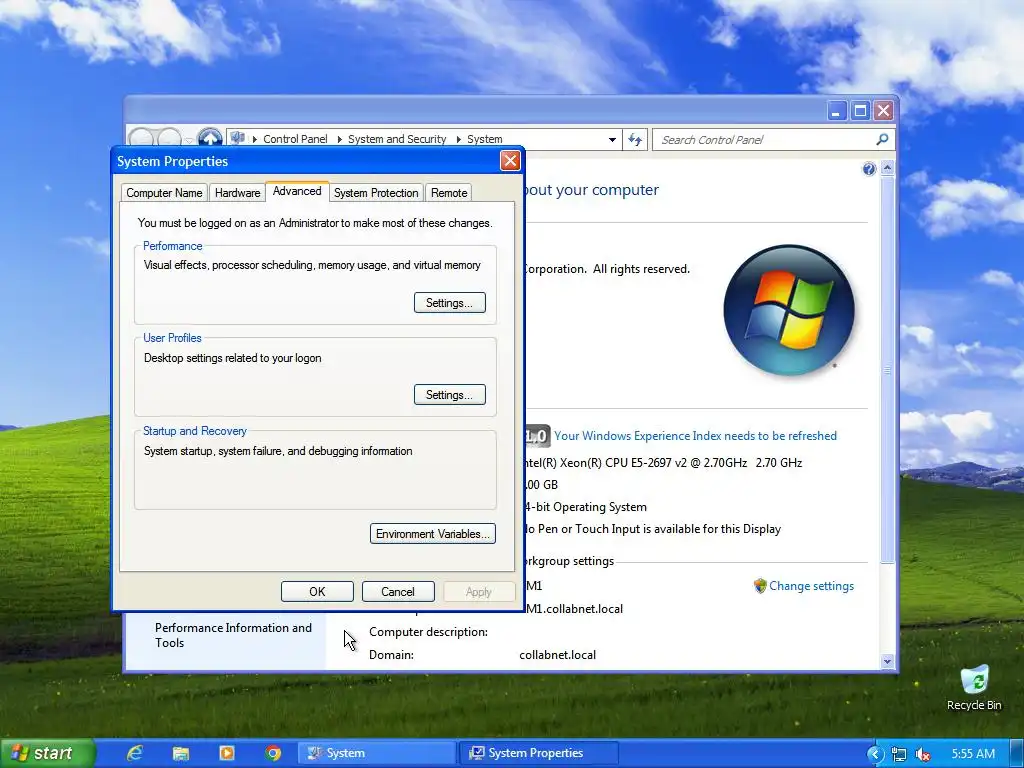Open Windows Experience Index refresh link
Viewport: 1024px width, 768px height.
tap(696, 436)
